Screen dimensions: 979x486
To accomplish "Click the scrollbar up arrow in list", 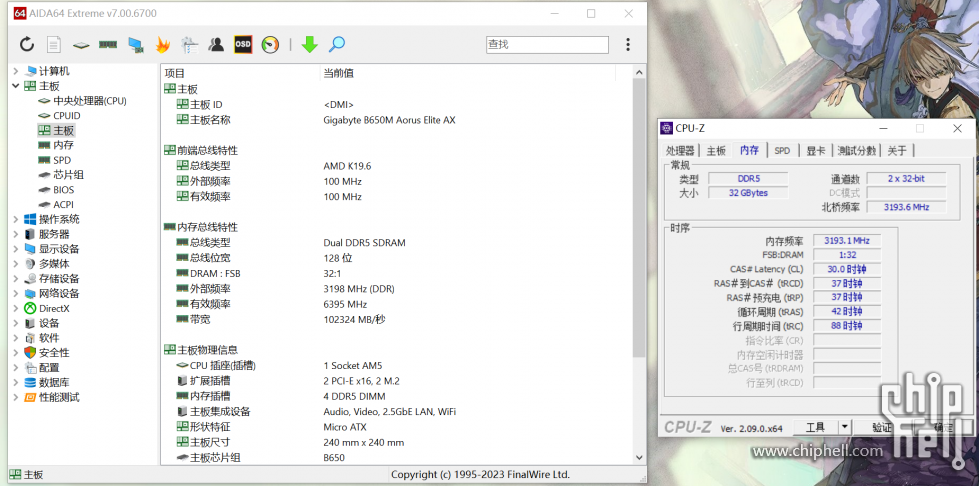I will pos(639,72).
